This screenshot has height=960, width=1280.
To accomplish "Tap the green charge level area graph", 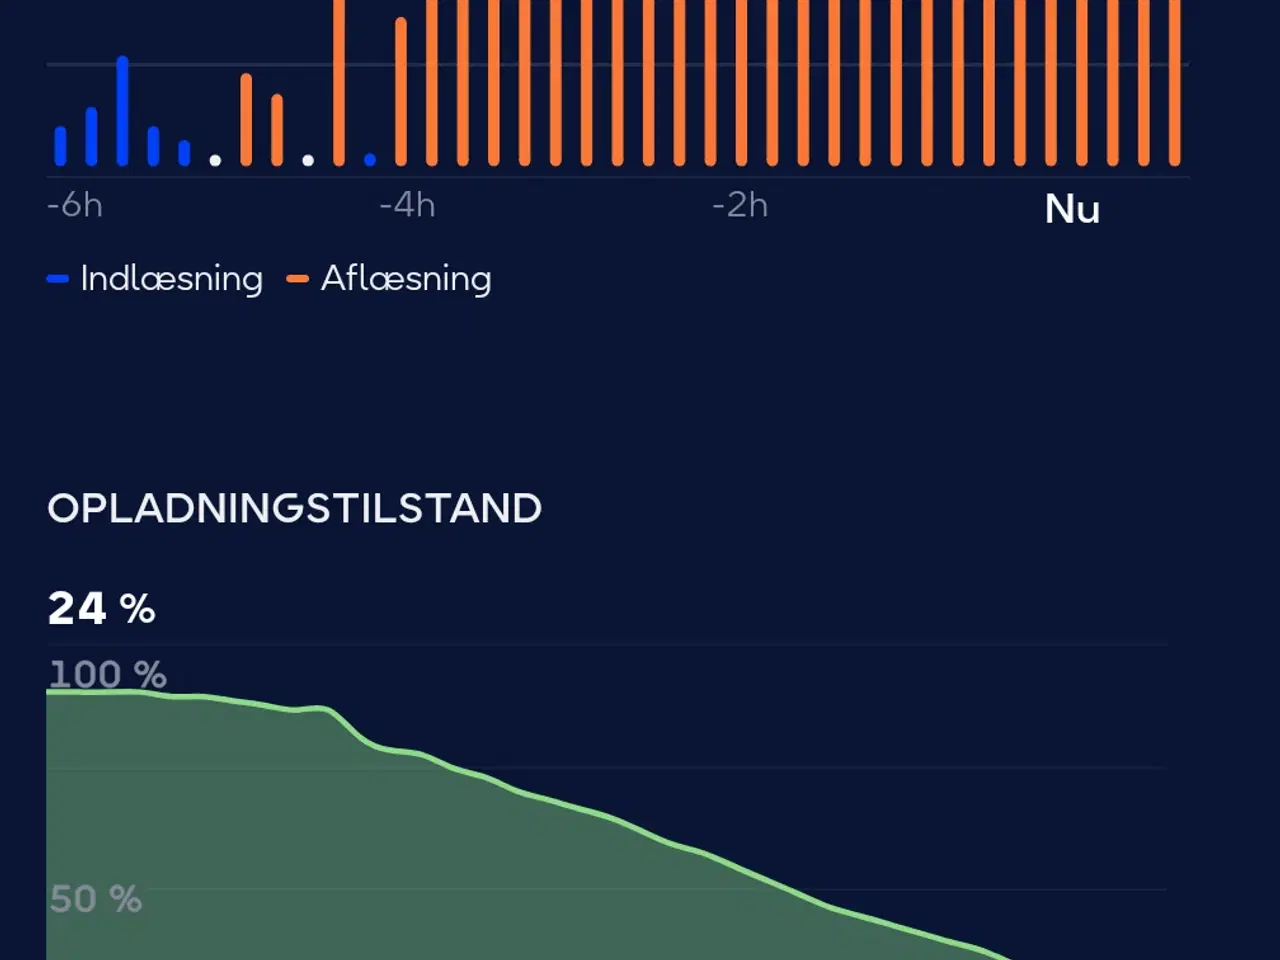I will [400, 860].
